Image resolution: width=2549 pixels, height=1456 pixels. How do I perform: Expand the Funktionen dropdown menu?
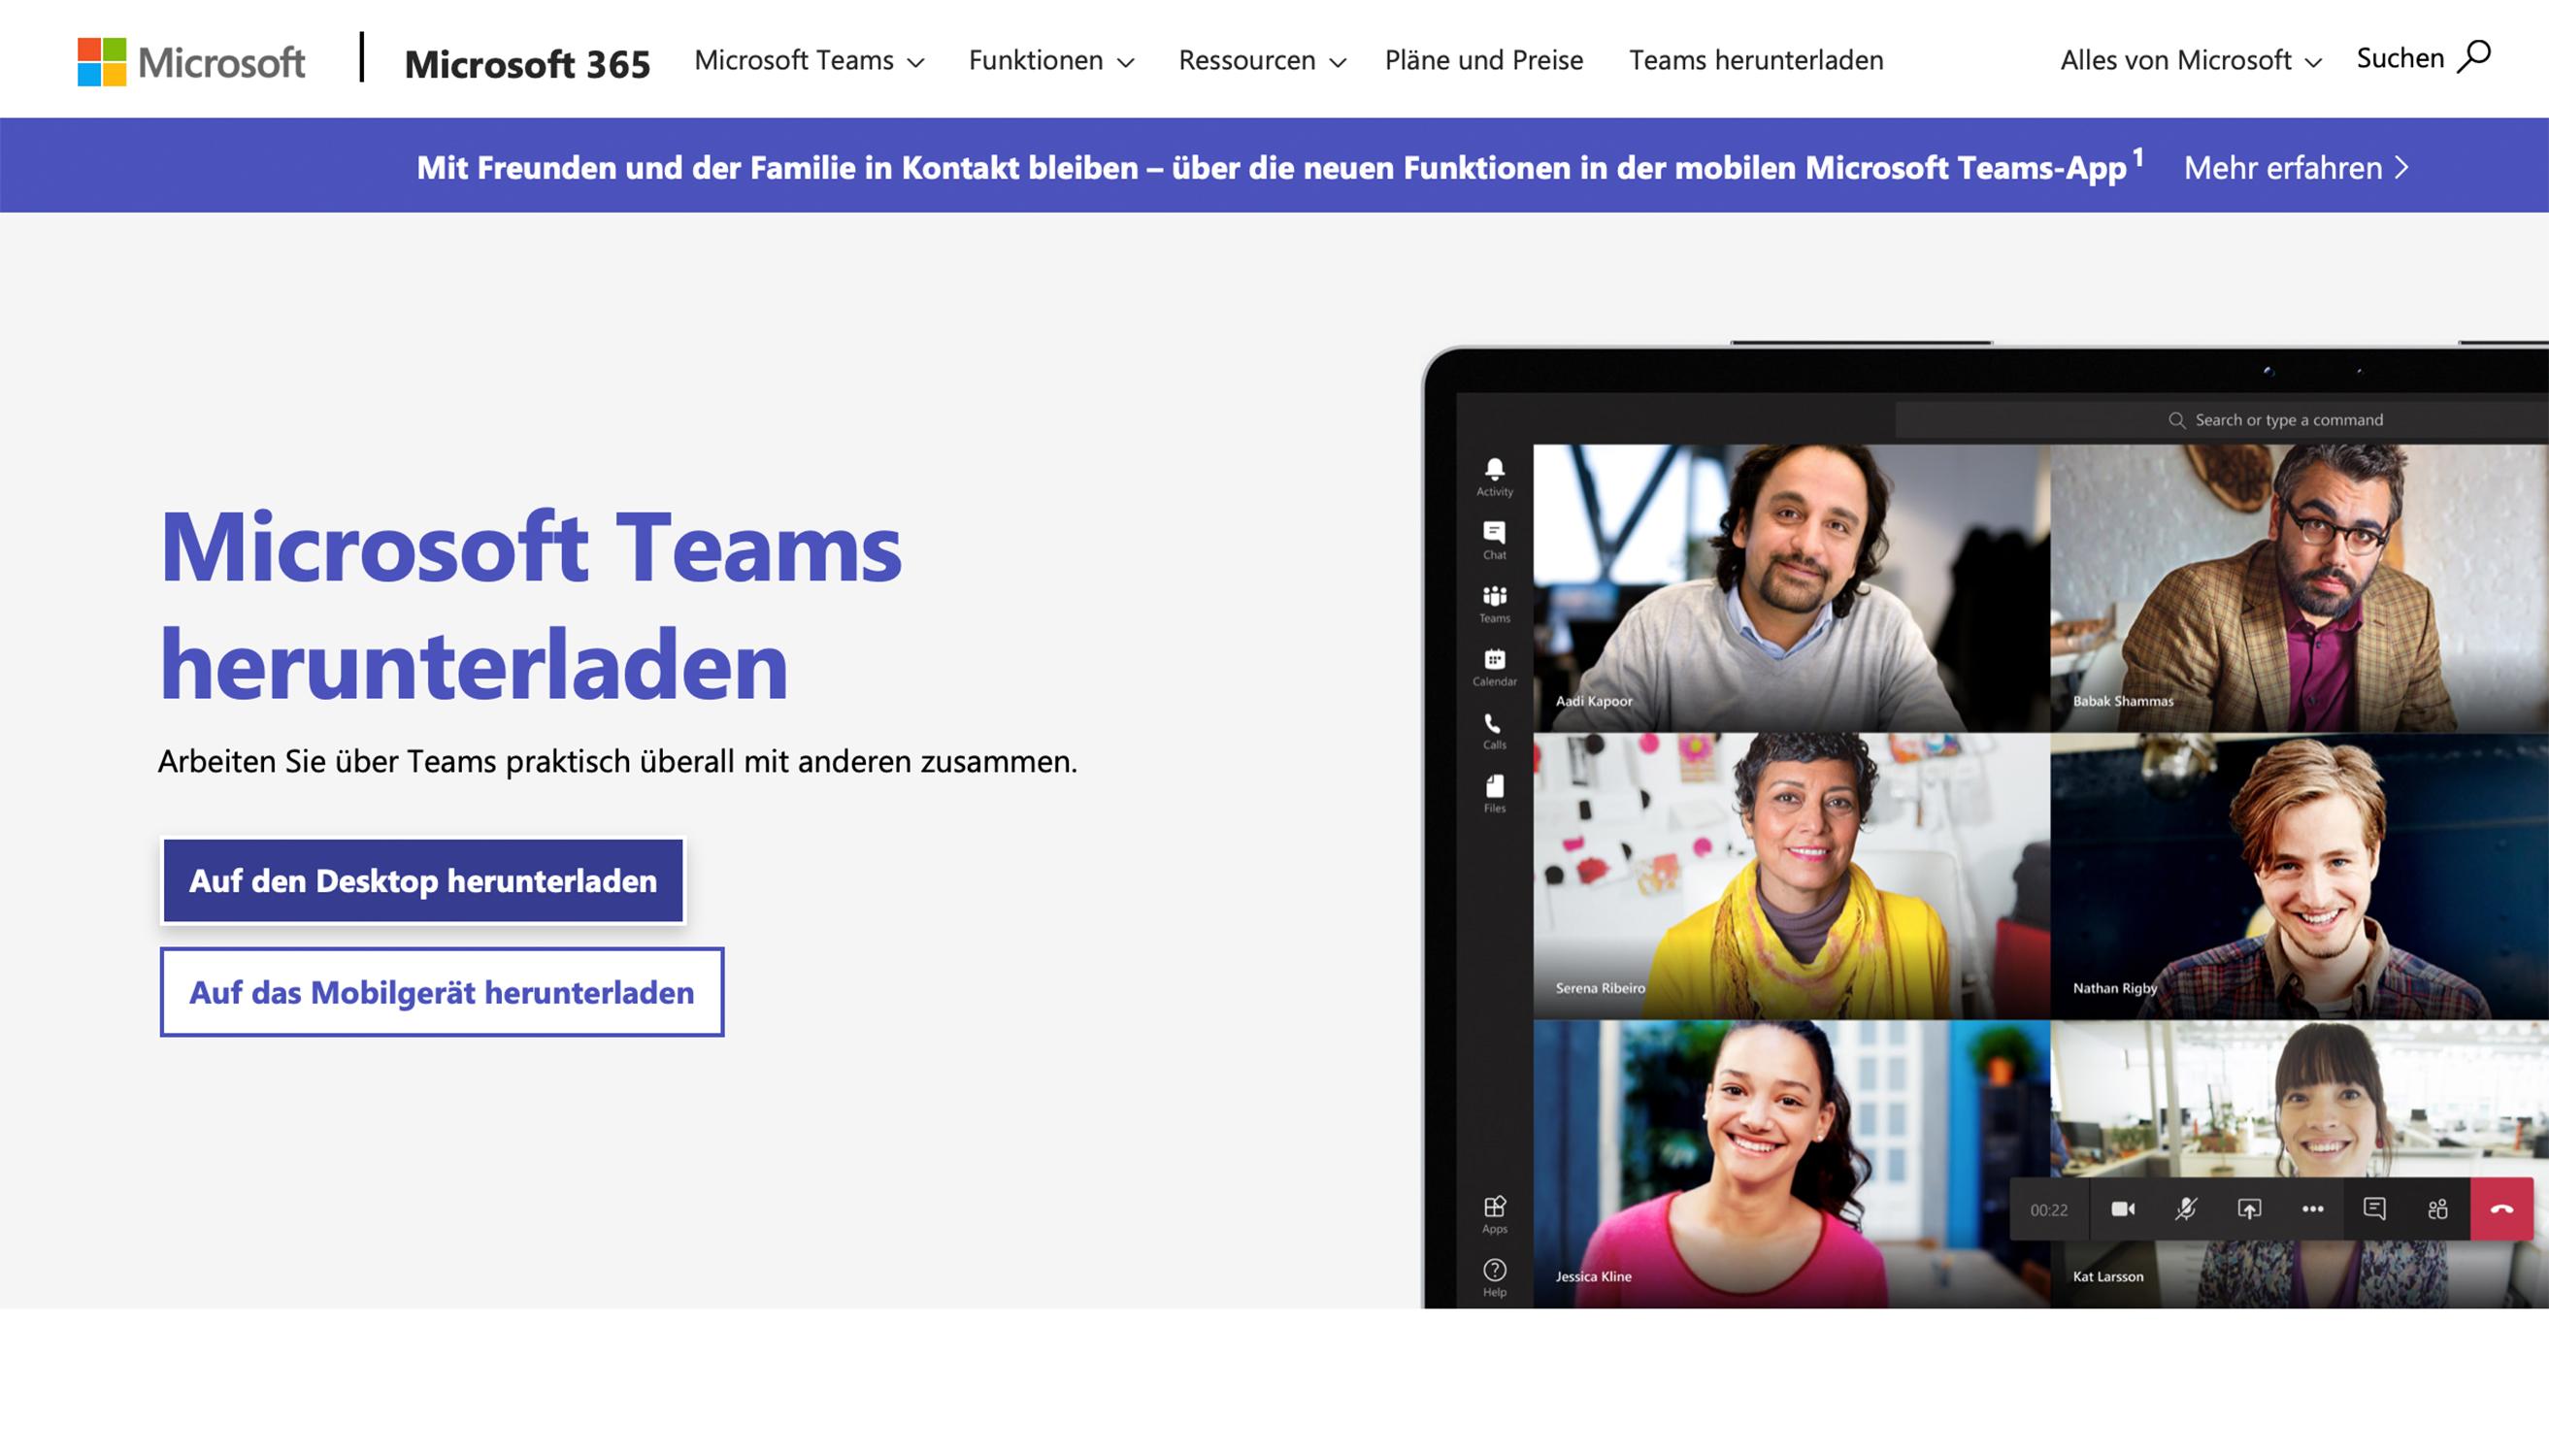[x=1050, y=60]
